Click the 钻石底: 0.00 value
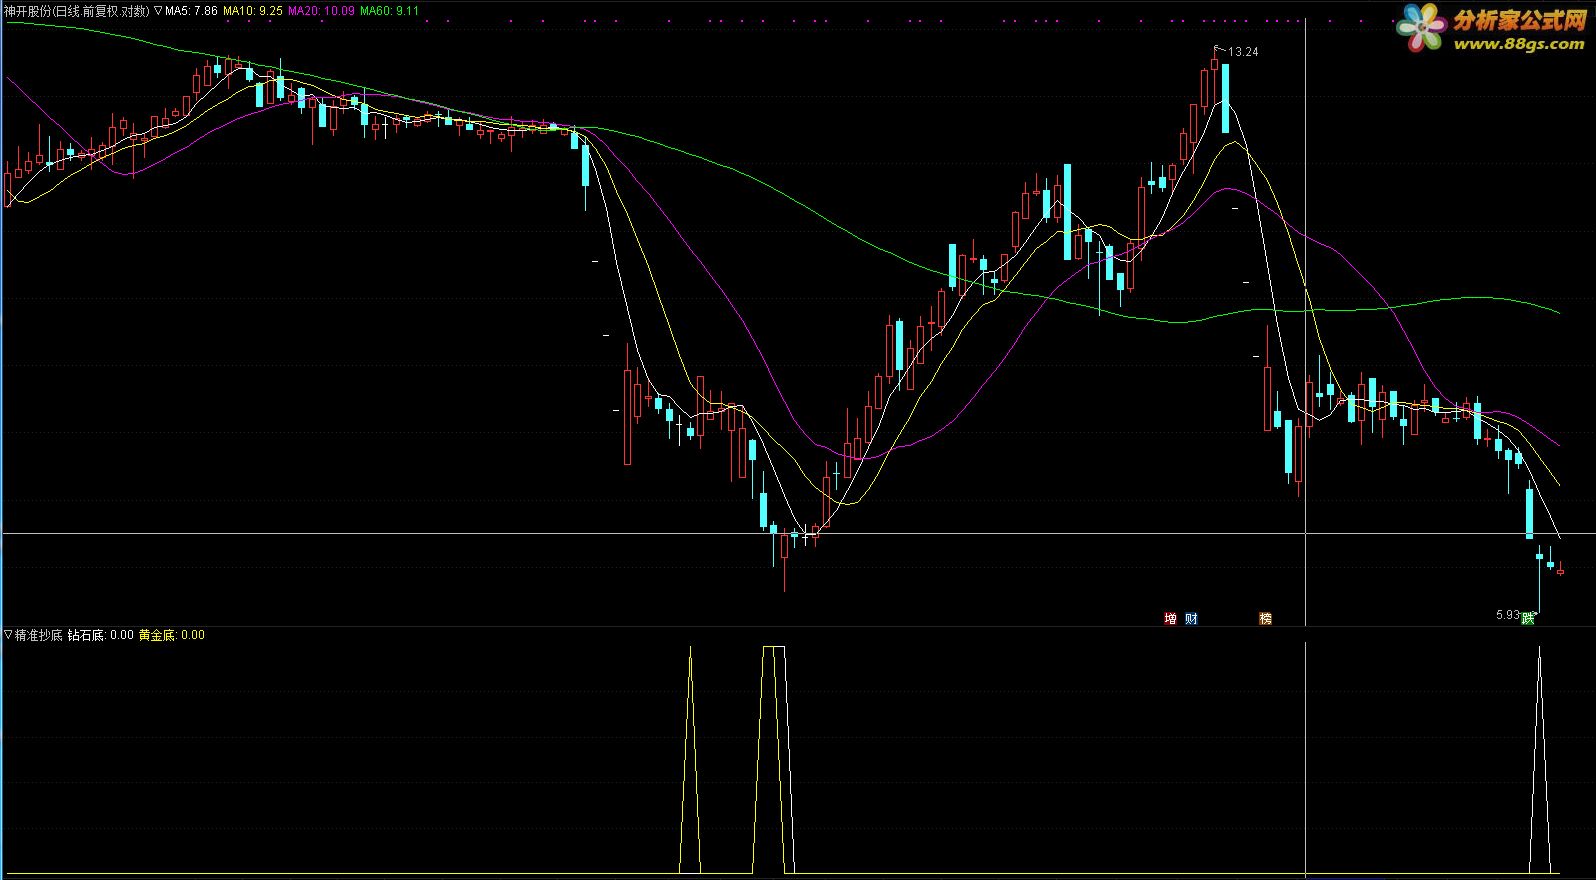The width and height of the screenshot is (1596, 880). (x=100, y=635)
